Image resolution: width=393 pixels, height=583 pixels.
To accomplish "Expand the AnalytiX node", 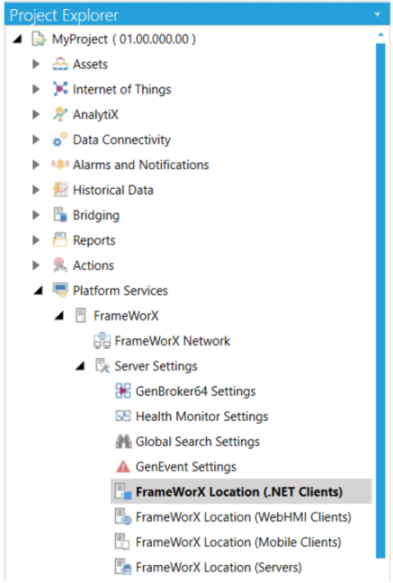I will click(x=36, y=115).
